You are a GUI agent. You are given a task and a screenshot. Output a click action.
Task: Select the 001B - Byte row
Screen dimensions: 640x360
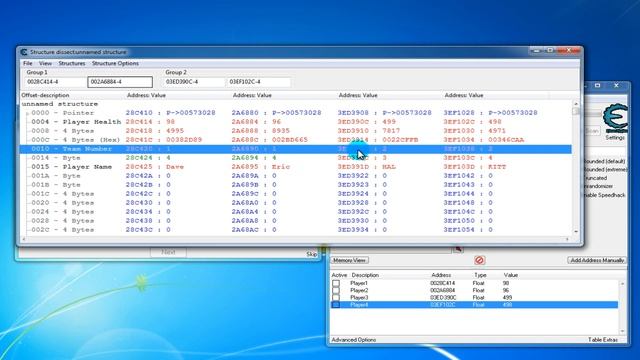click(296, 184)
